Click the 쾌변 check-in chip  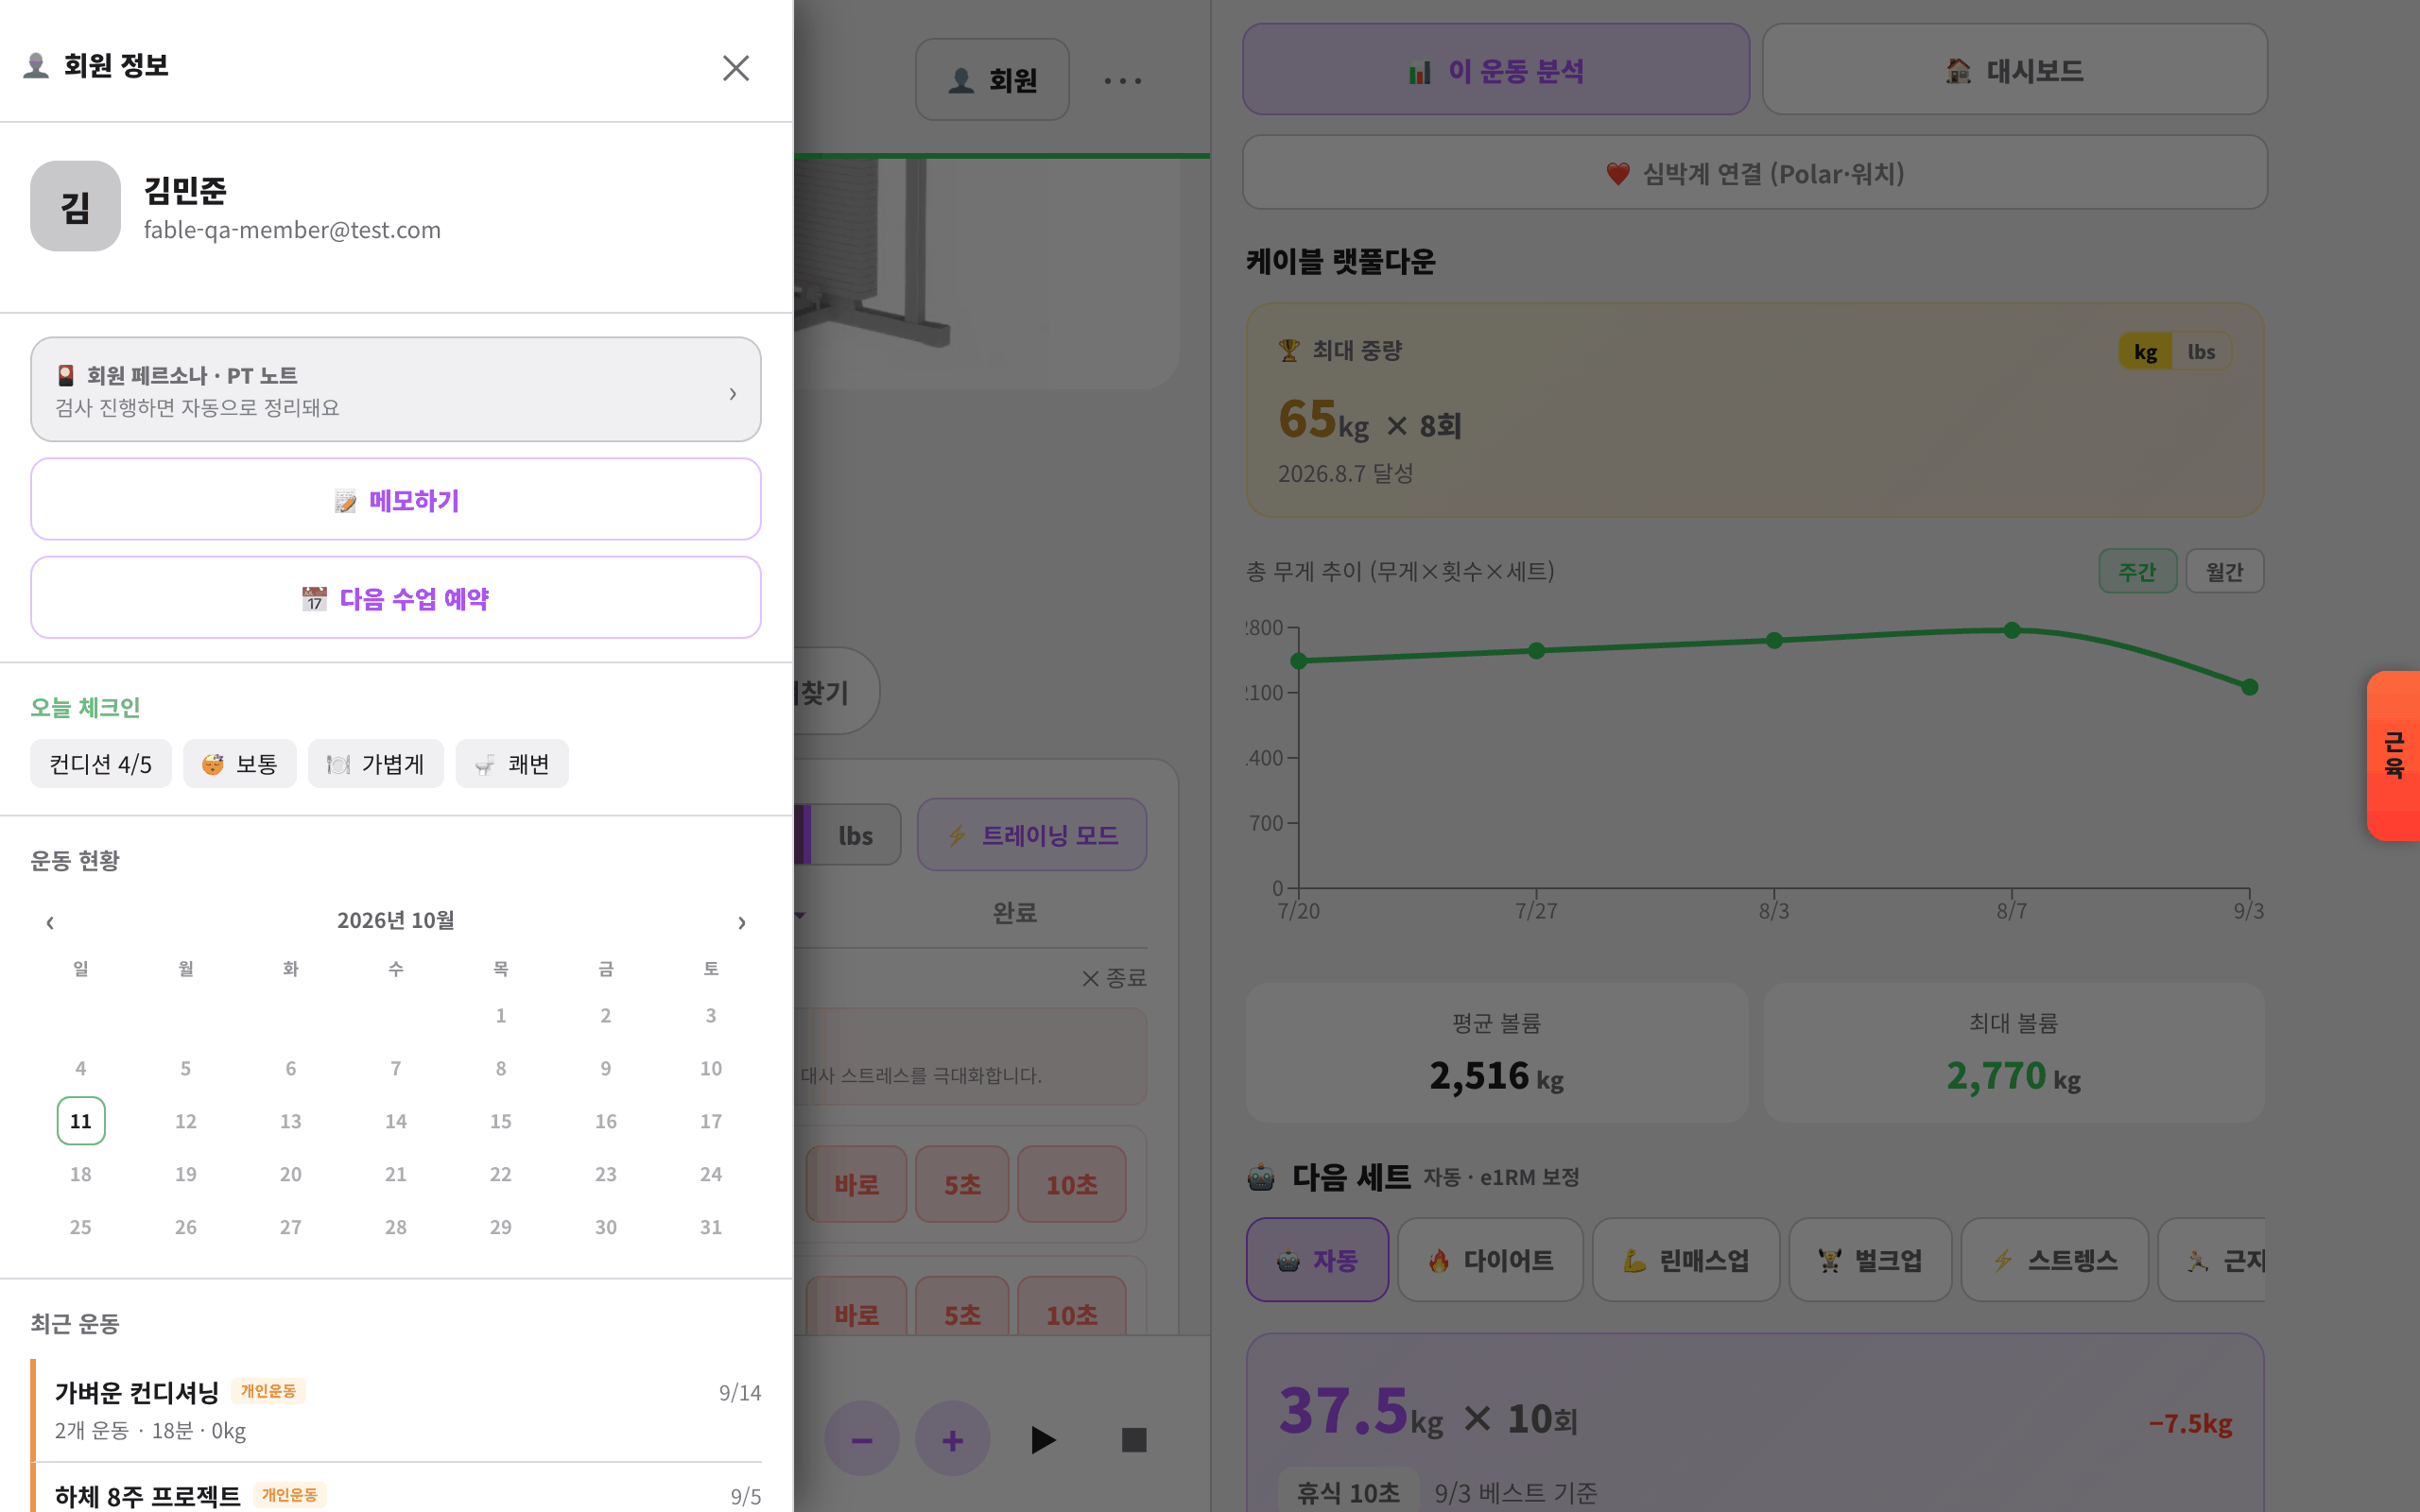tap(512, 763)
